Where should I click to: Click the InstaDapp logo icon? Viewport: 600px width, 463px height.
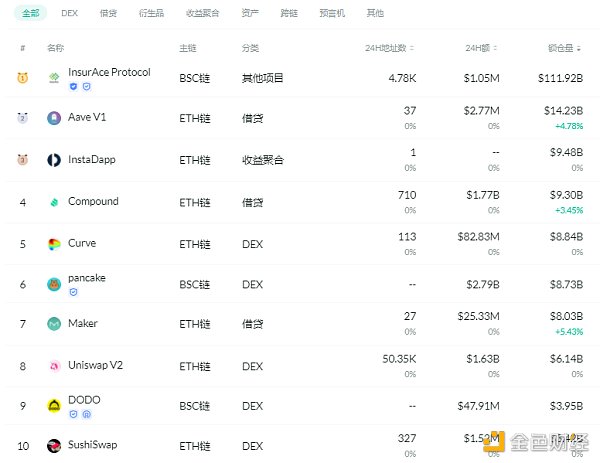pyautogui.click(x=54, y=160)
